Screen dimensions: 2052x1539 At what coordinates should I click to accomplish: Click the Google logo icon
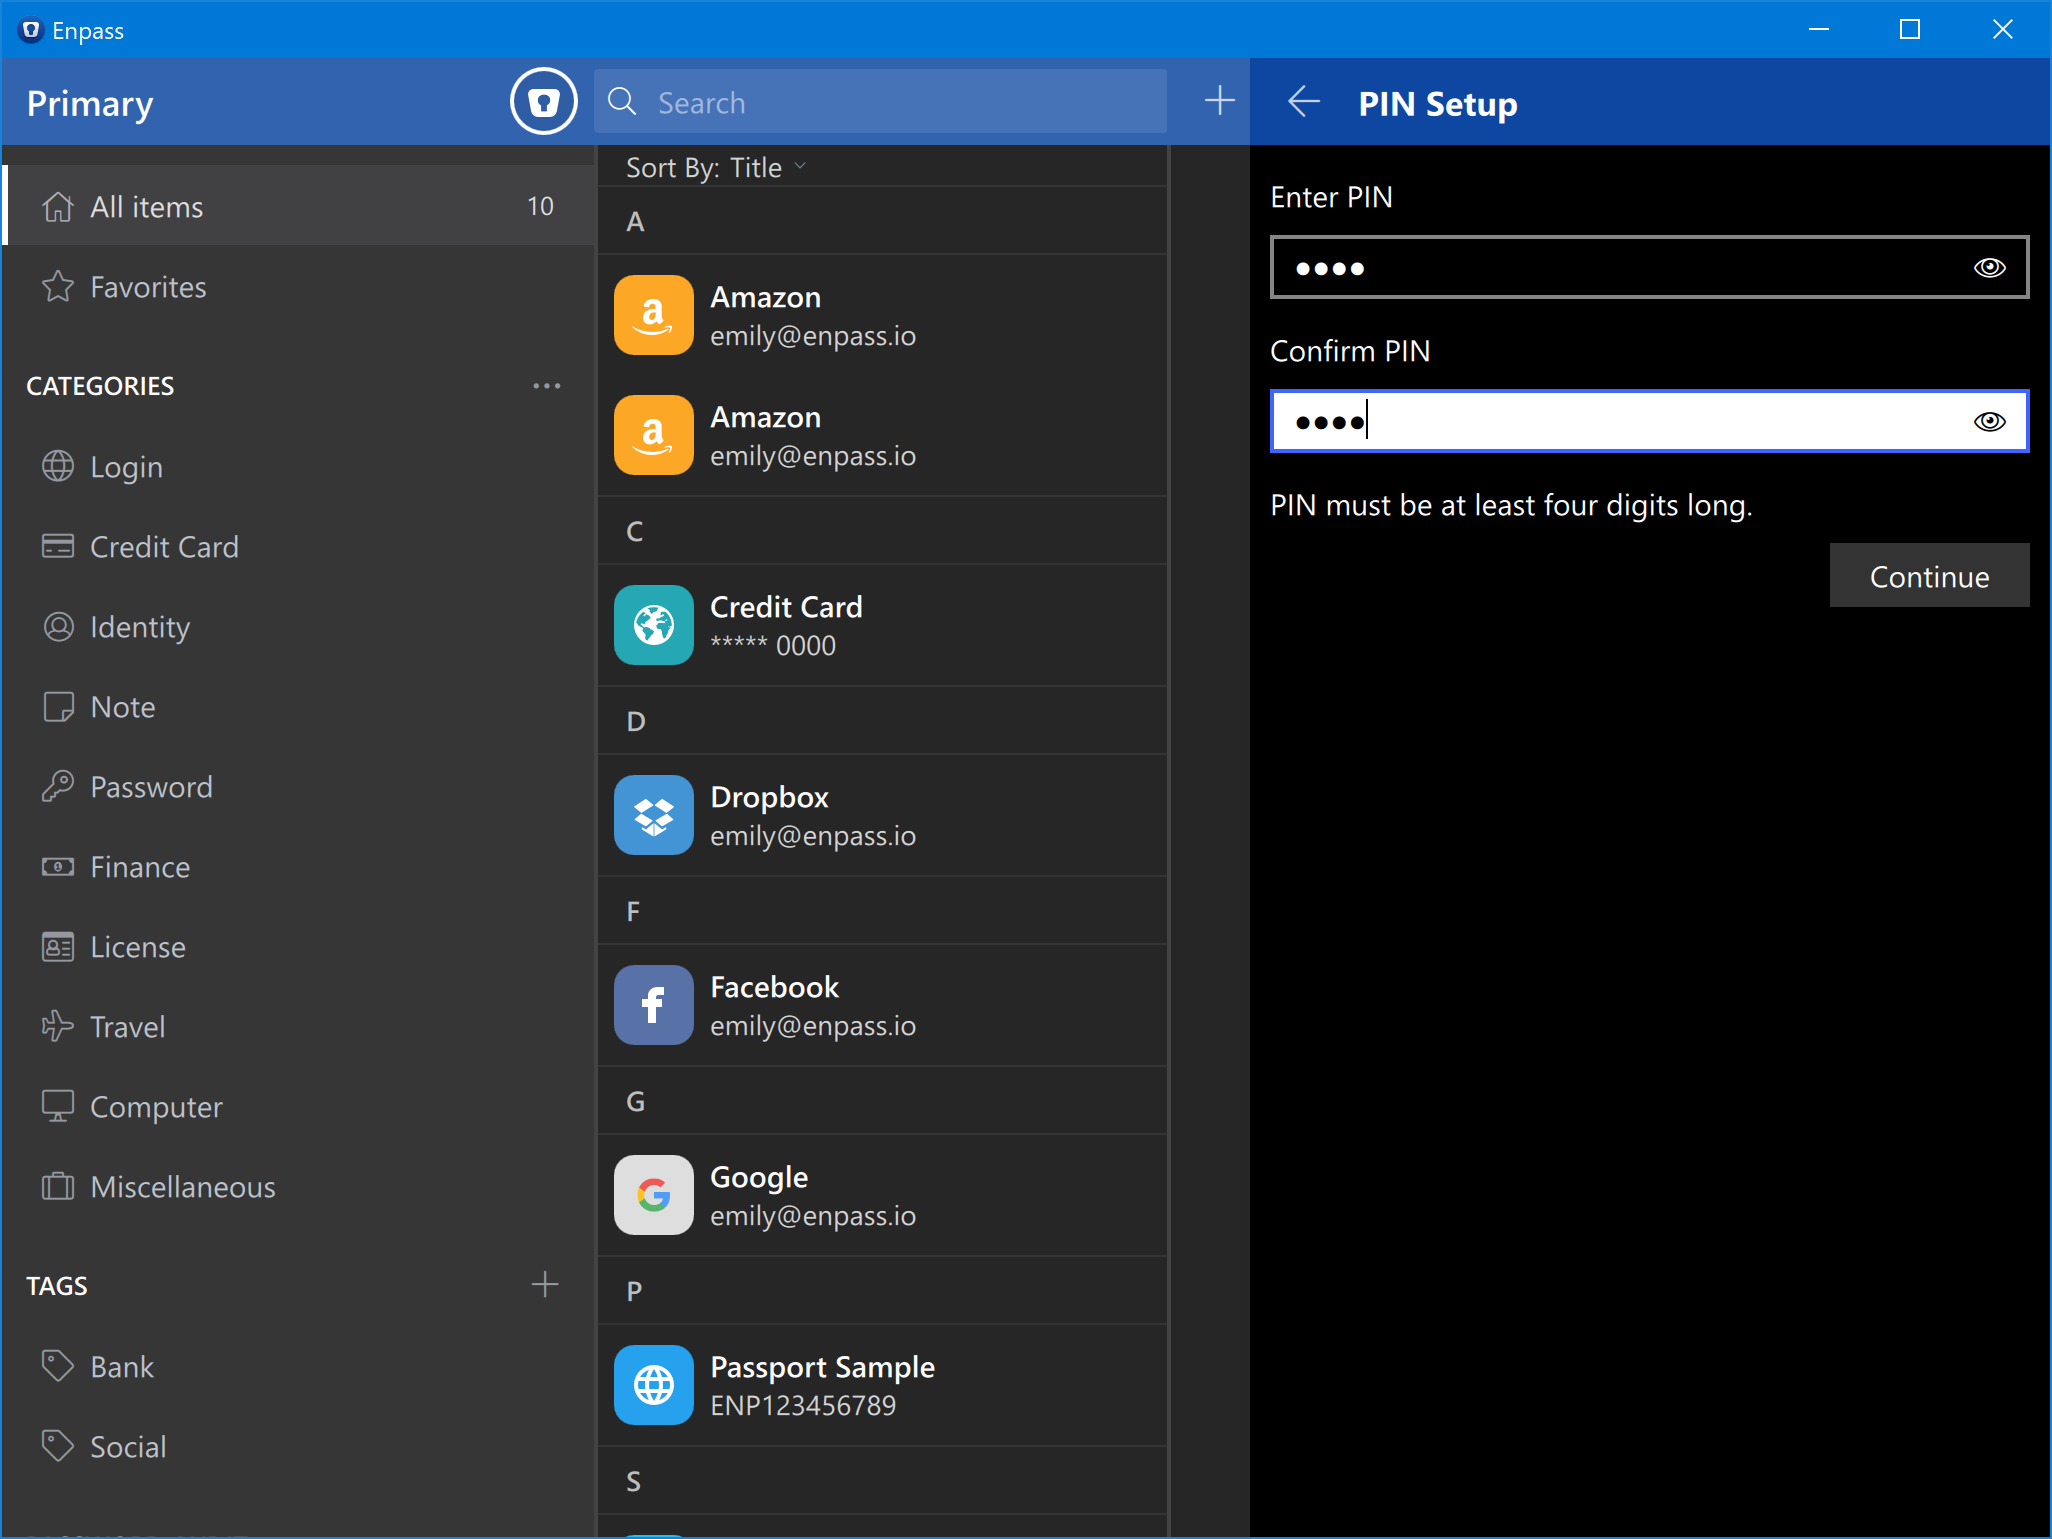click(653, 1195)
